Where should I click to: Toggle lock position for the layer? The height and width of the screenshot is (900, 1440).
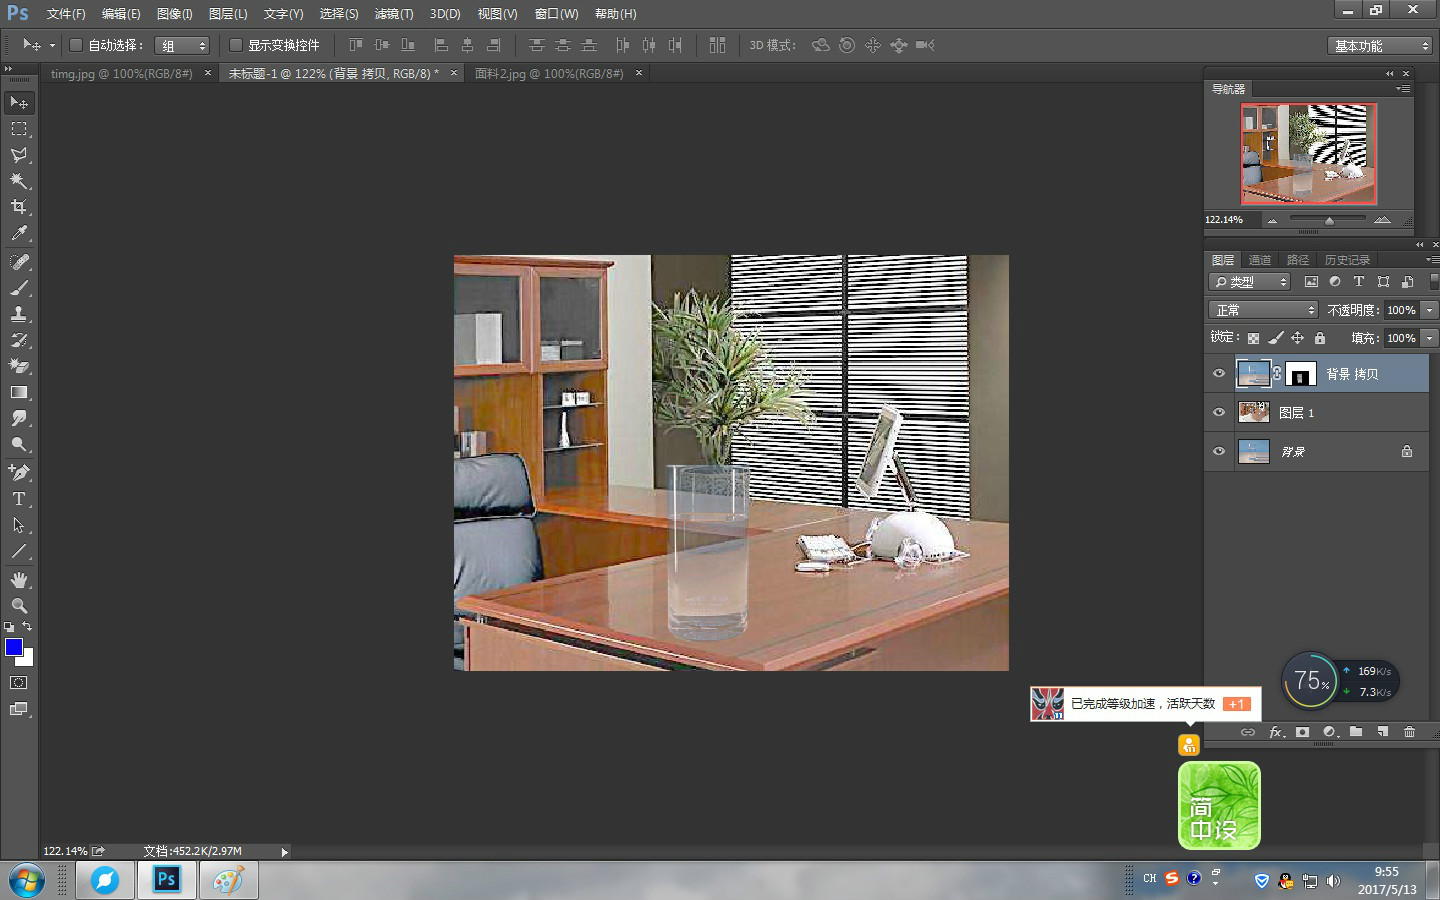[x=1298, y=338]
